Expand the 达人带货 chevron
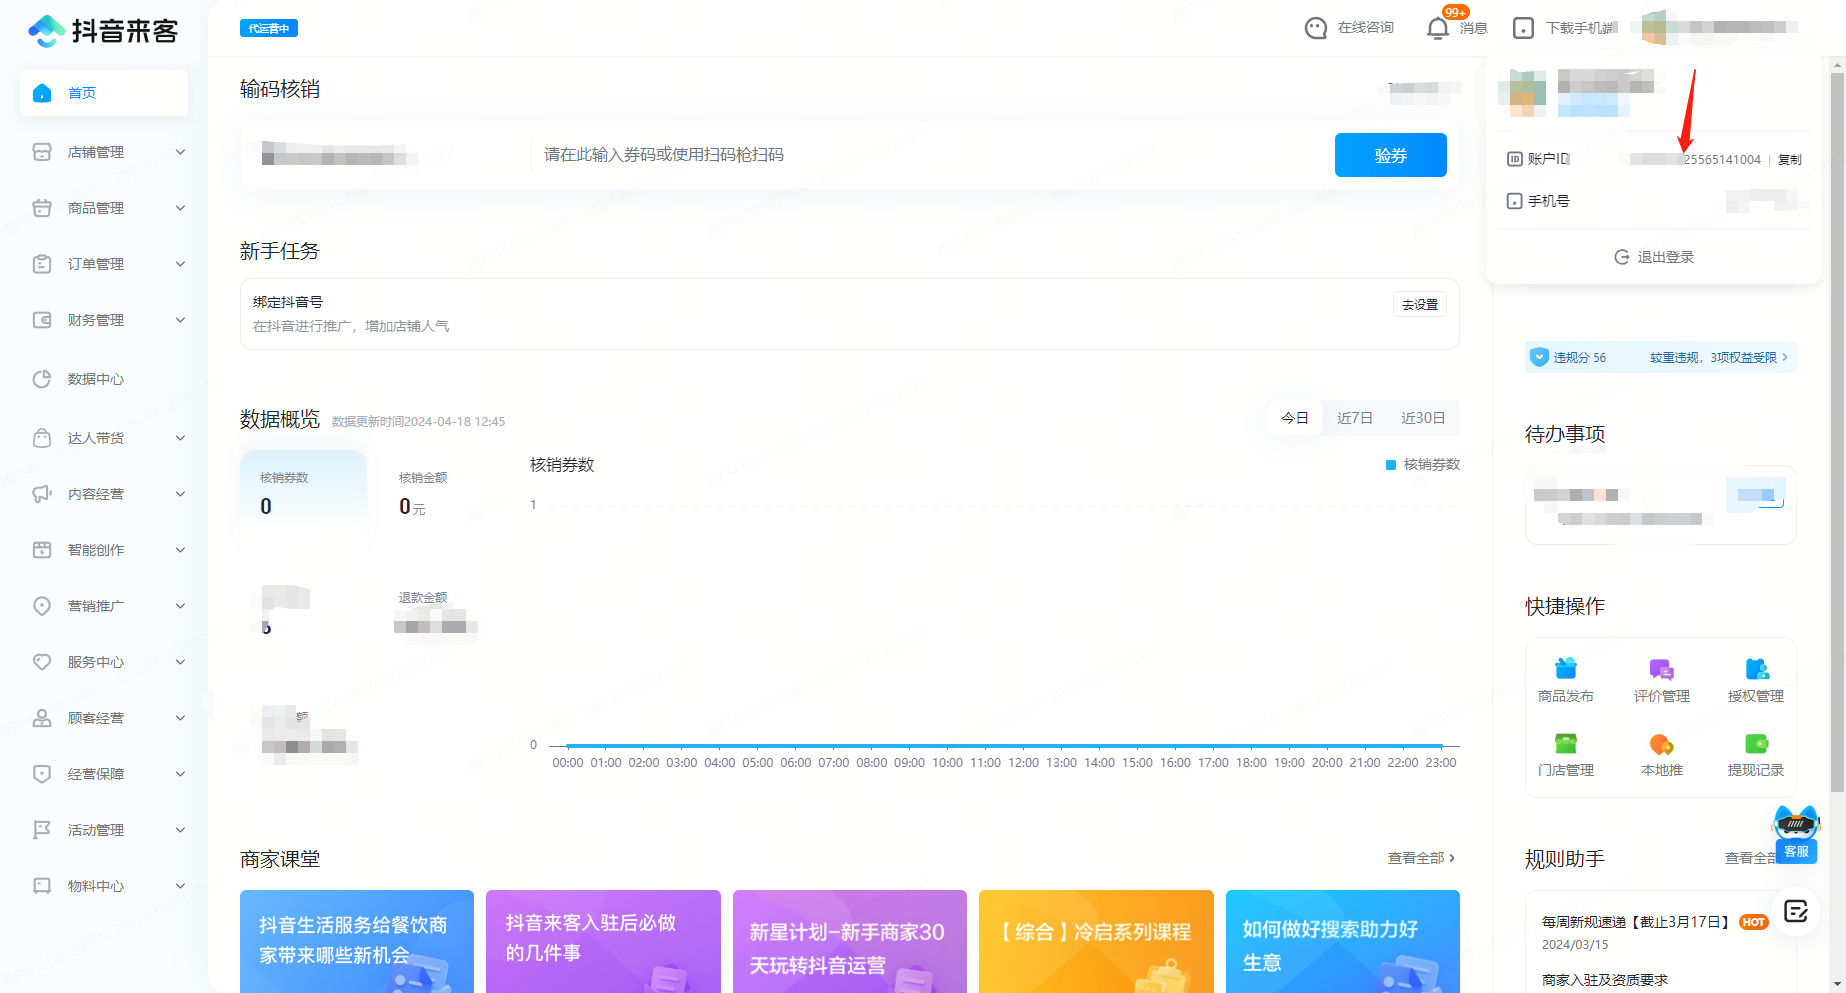The width and height of the screenshot is (1846, 993). (181, 438)
